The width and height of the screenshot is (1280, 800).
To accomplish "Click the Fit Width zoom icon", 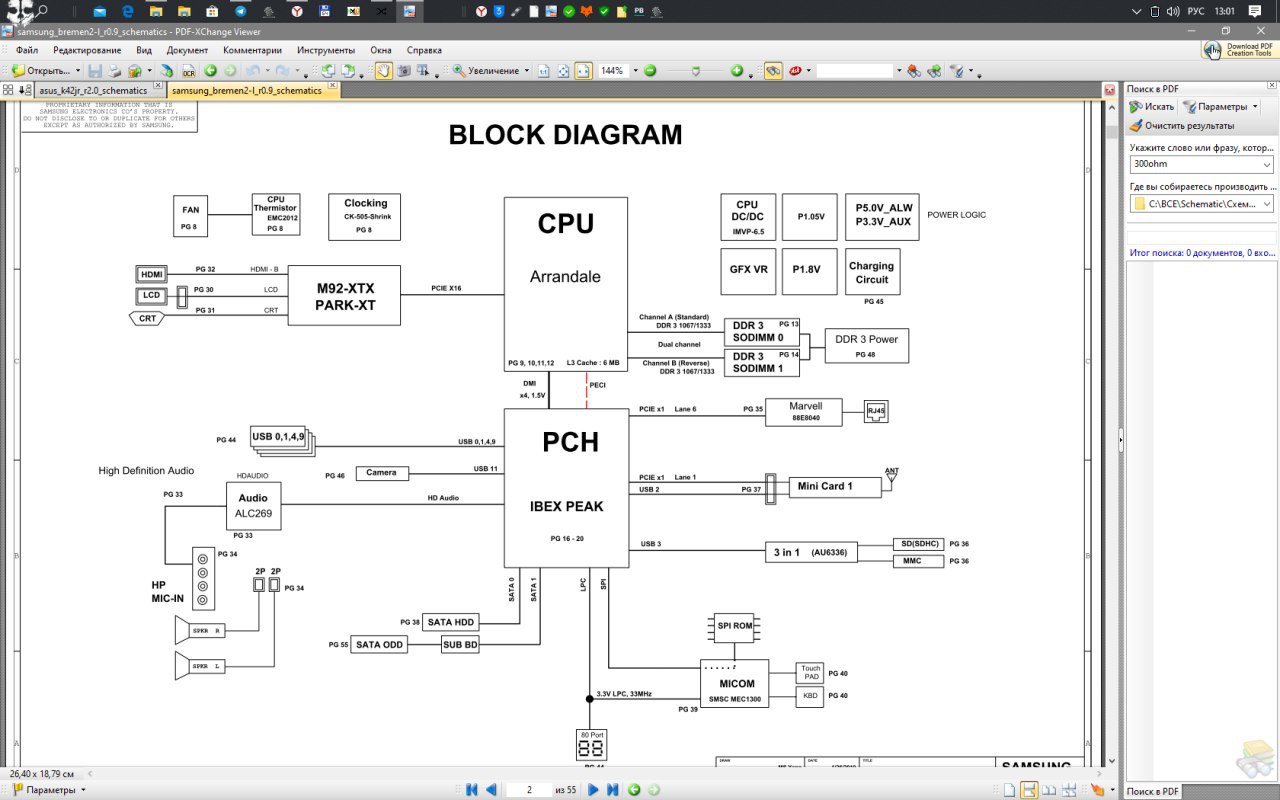I will tap(582, 71).
